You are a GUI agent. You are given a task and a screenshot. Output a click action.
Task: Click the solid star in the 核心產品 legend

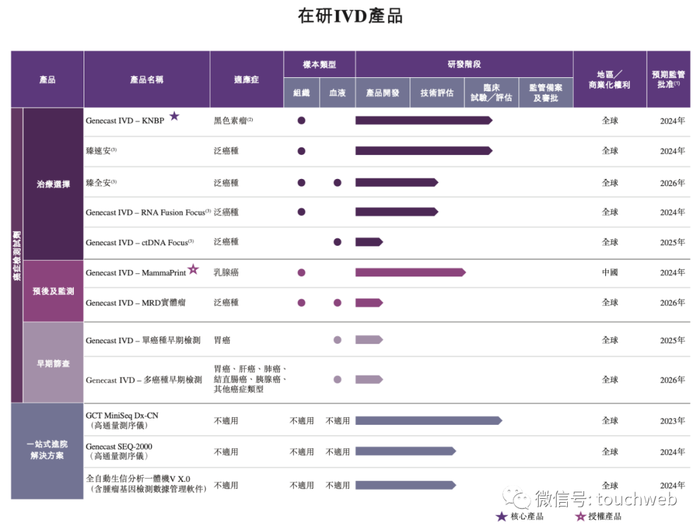coord(501,517)
